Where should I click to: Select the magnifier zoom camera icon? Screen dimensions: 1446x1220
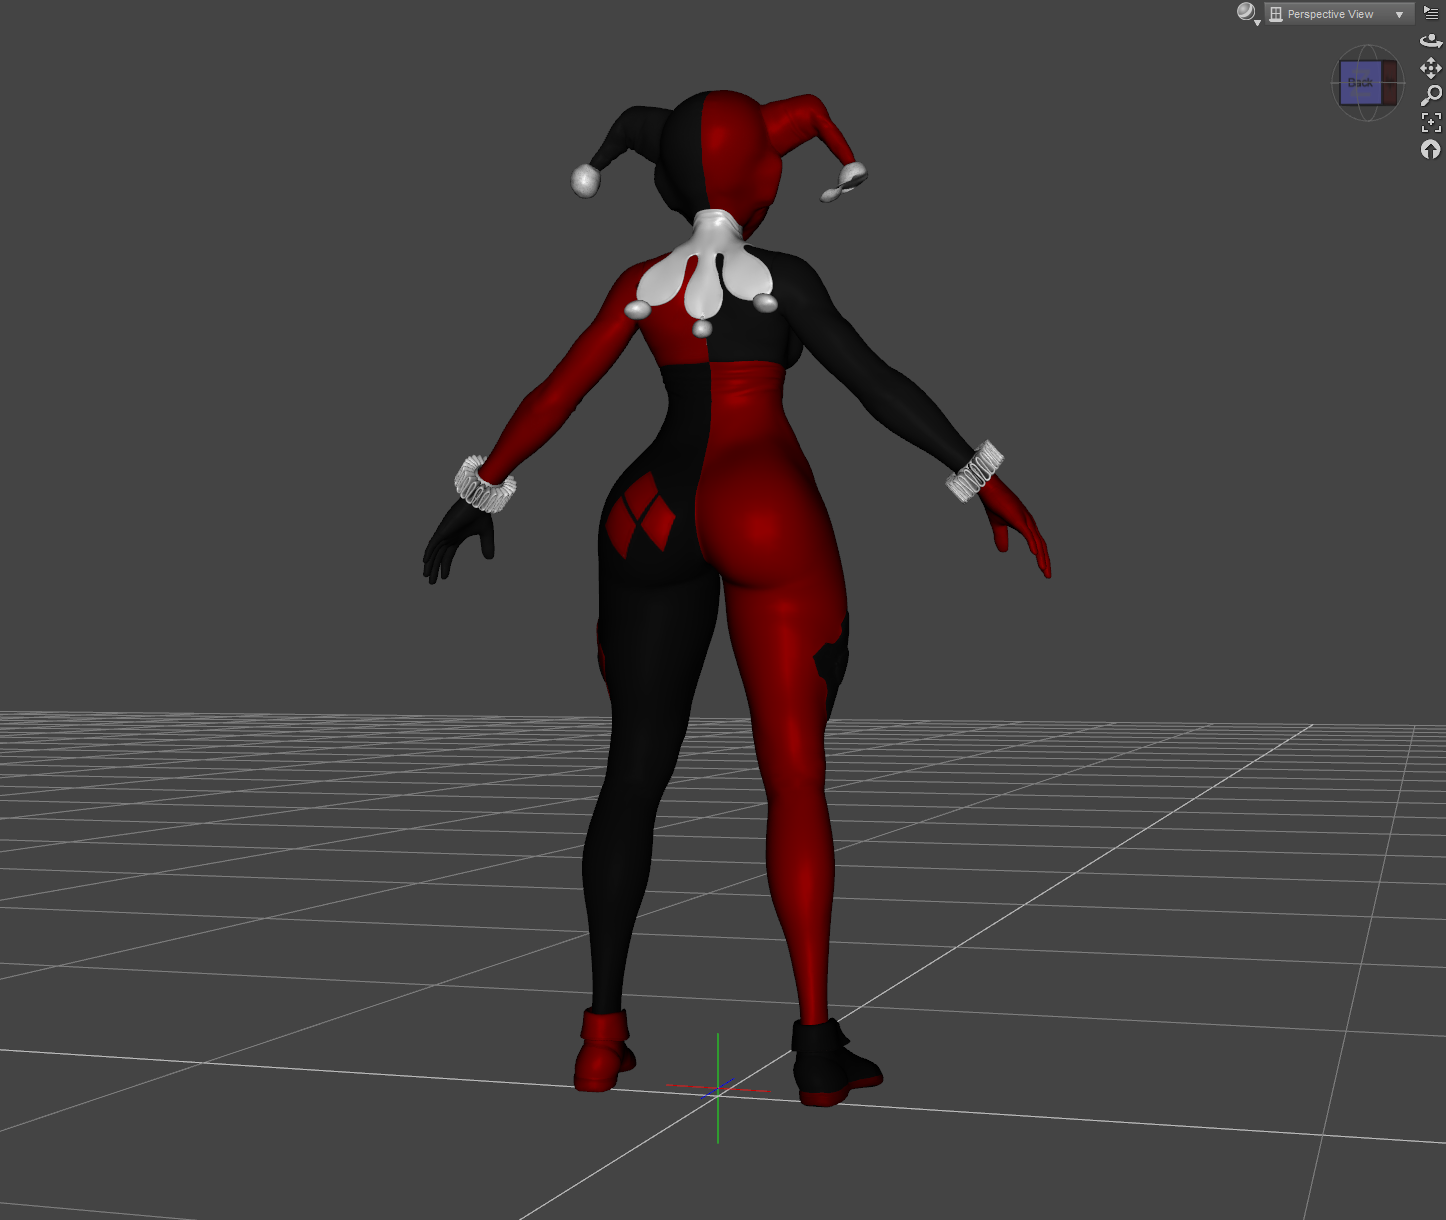coord(1431,95)
